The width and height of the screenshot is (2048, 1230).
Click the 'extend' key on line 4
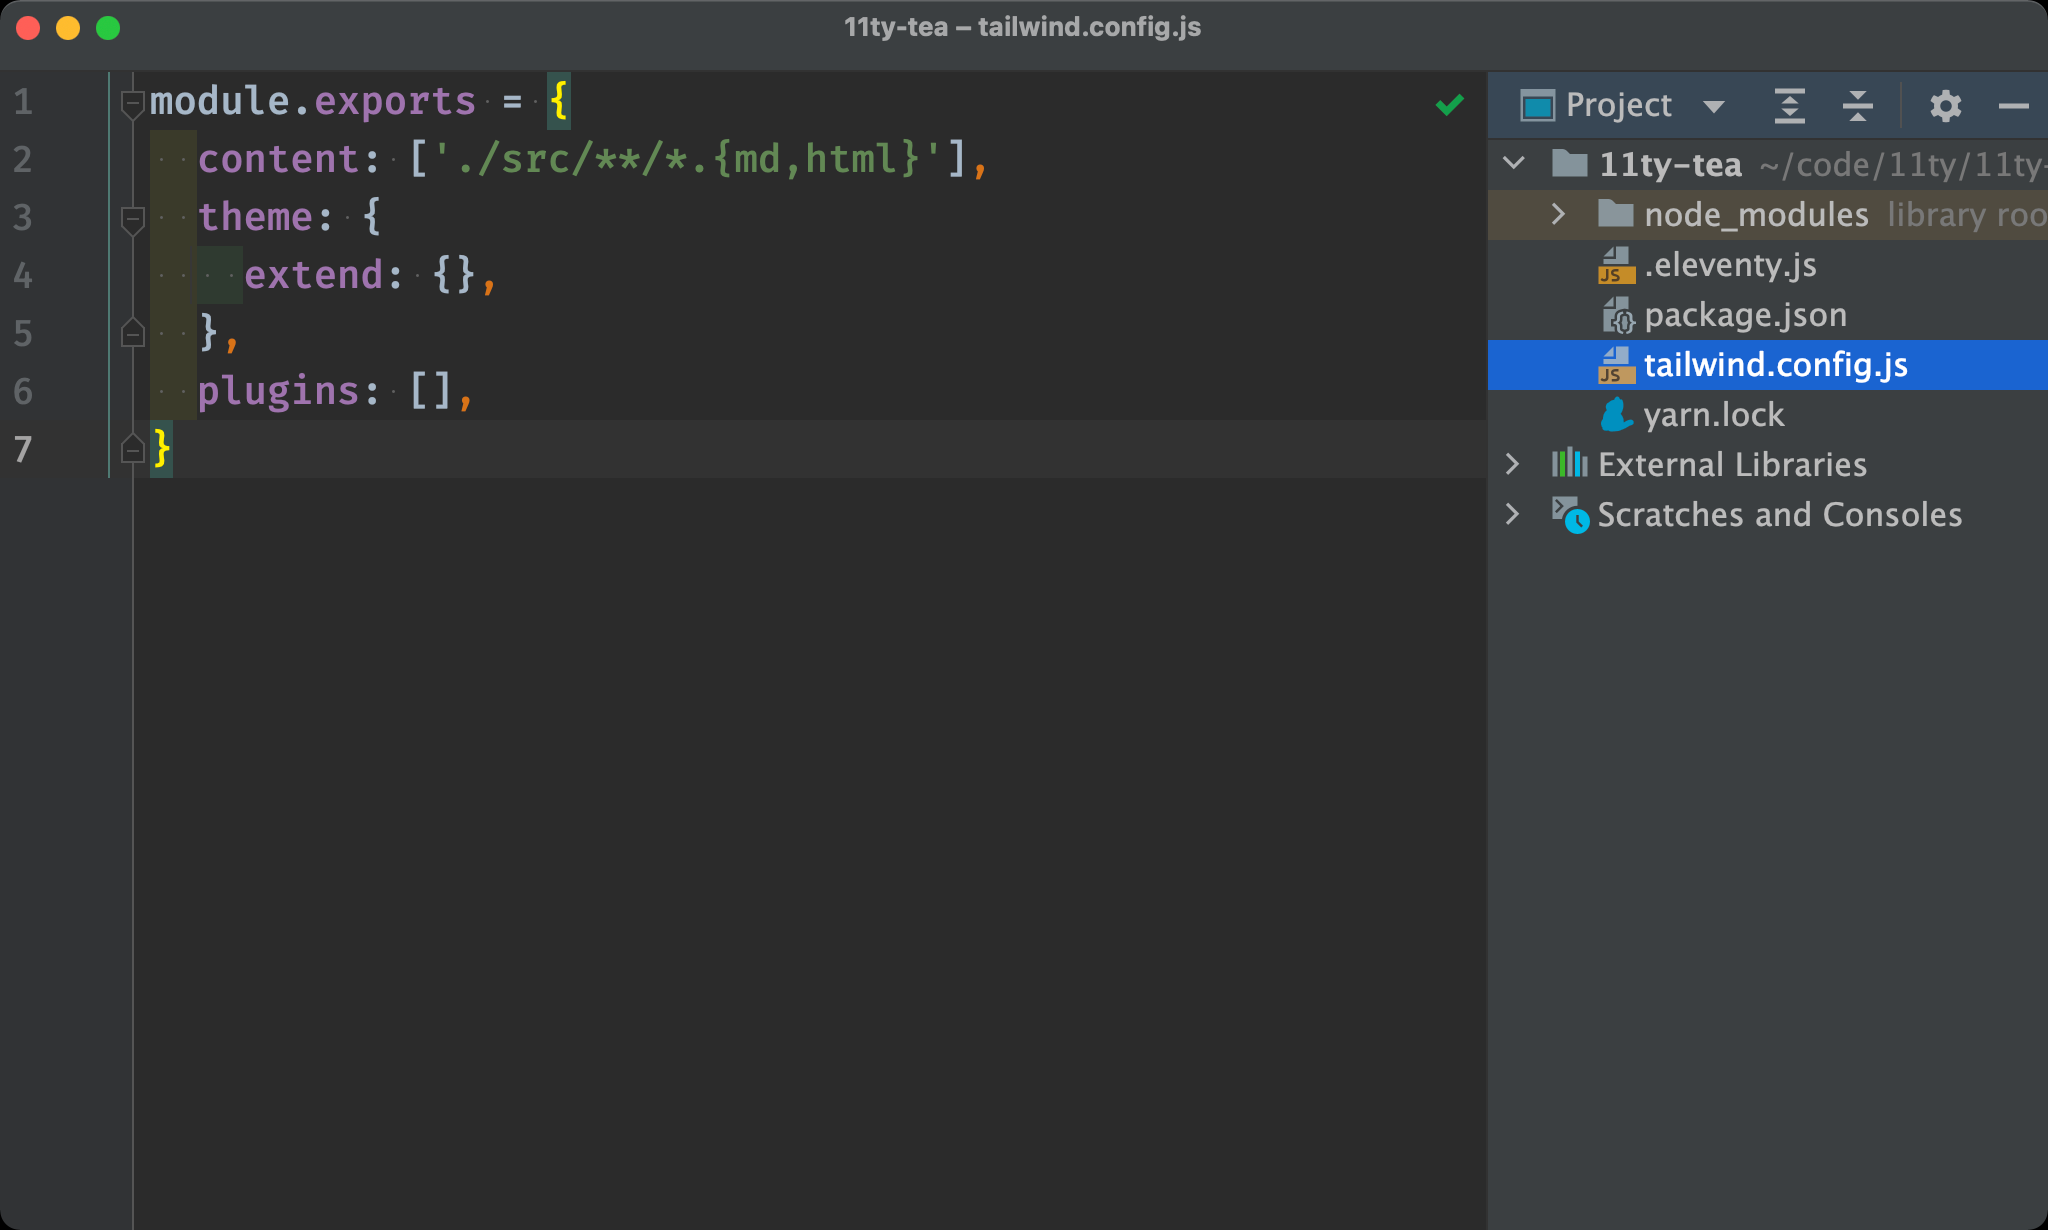coord(313,275)
